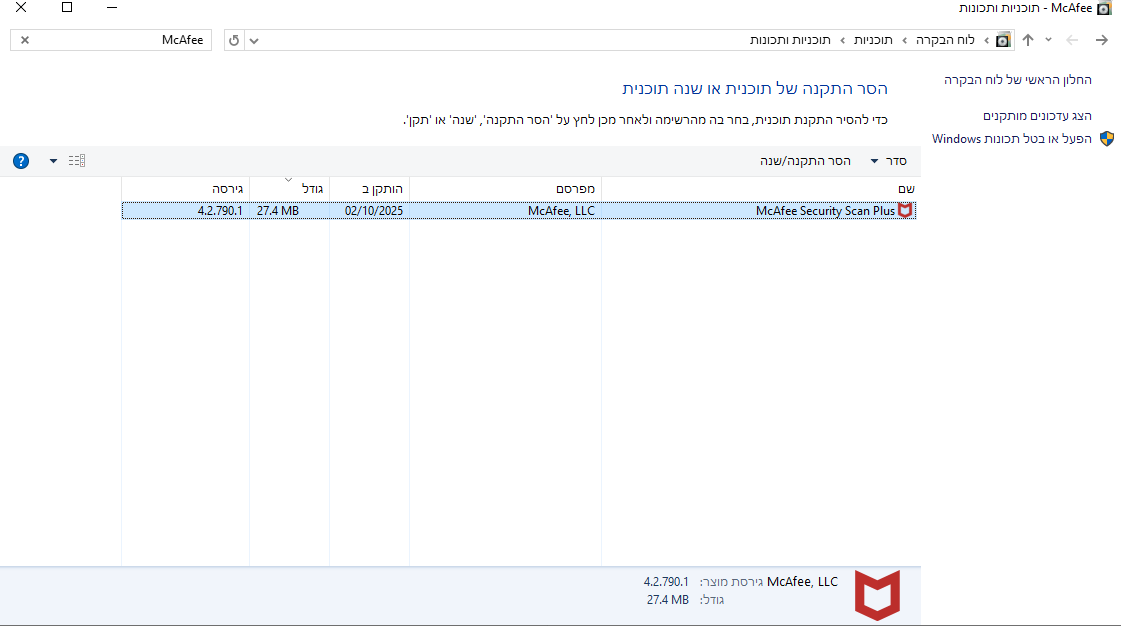Click the large McAfee logo in details pane
1121x626 pixels.
[x=877, y=595]
